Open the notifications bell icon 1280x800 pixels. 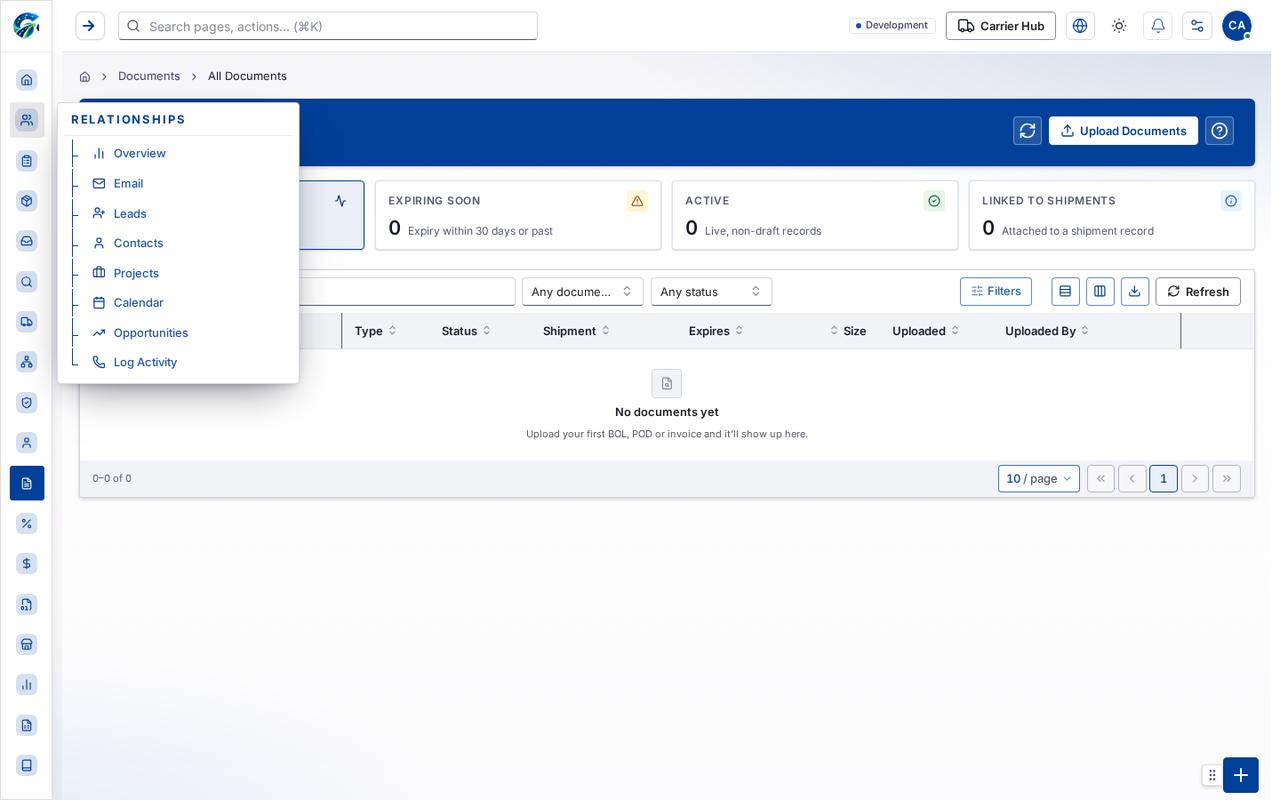(1158, 26)
